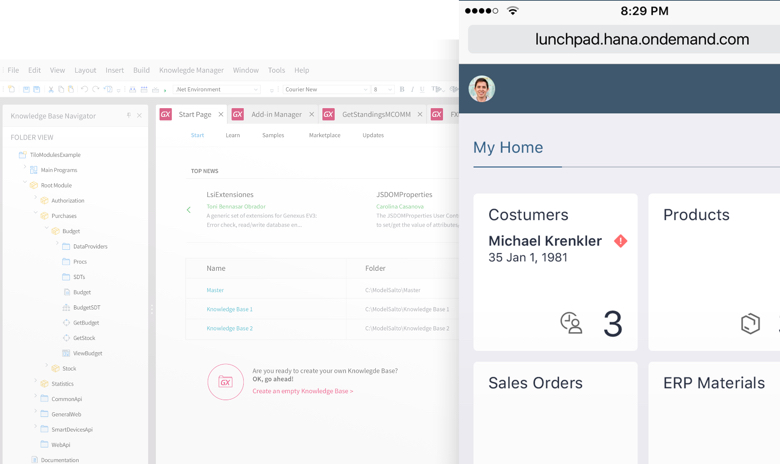Click the previous news green chevron

pyautogui.click(x=189, y=210)
